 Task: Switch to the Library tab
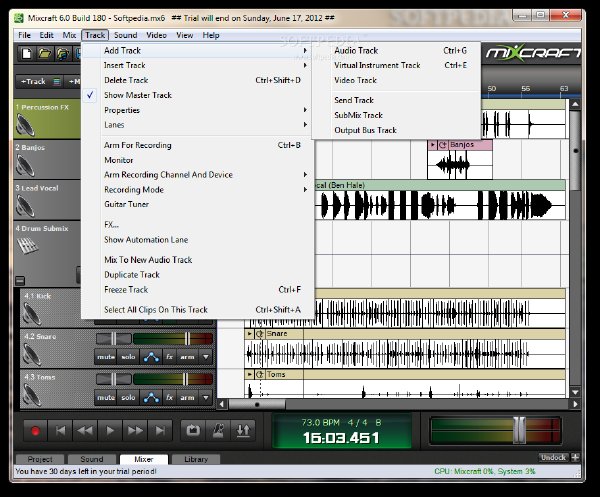[196, 459]
